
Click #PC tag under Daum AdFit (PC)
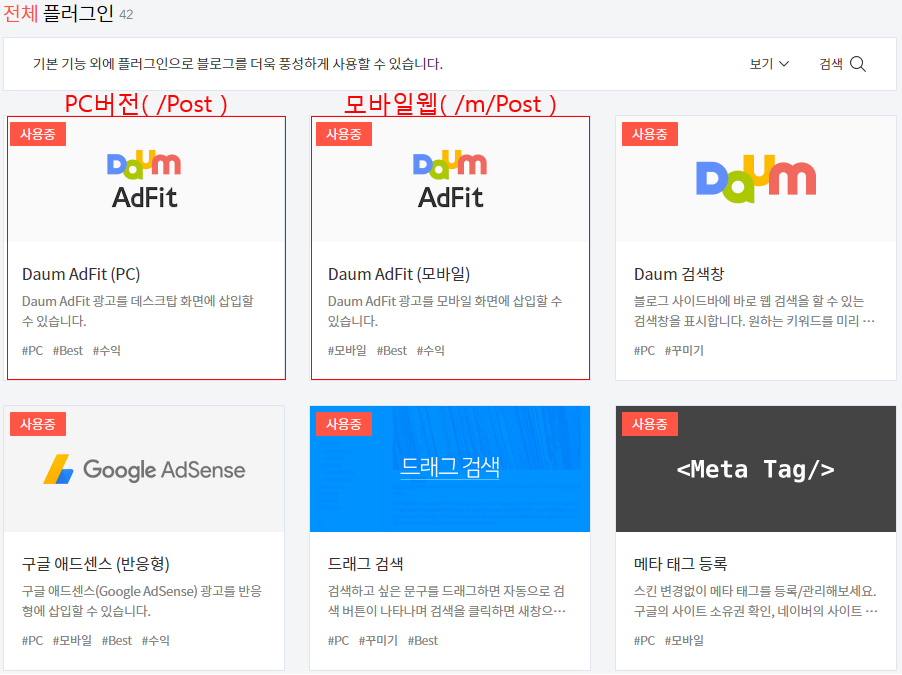[32, 350]
